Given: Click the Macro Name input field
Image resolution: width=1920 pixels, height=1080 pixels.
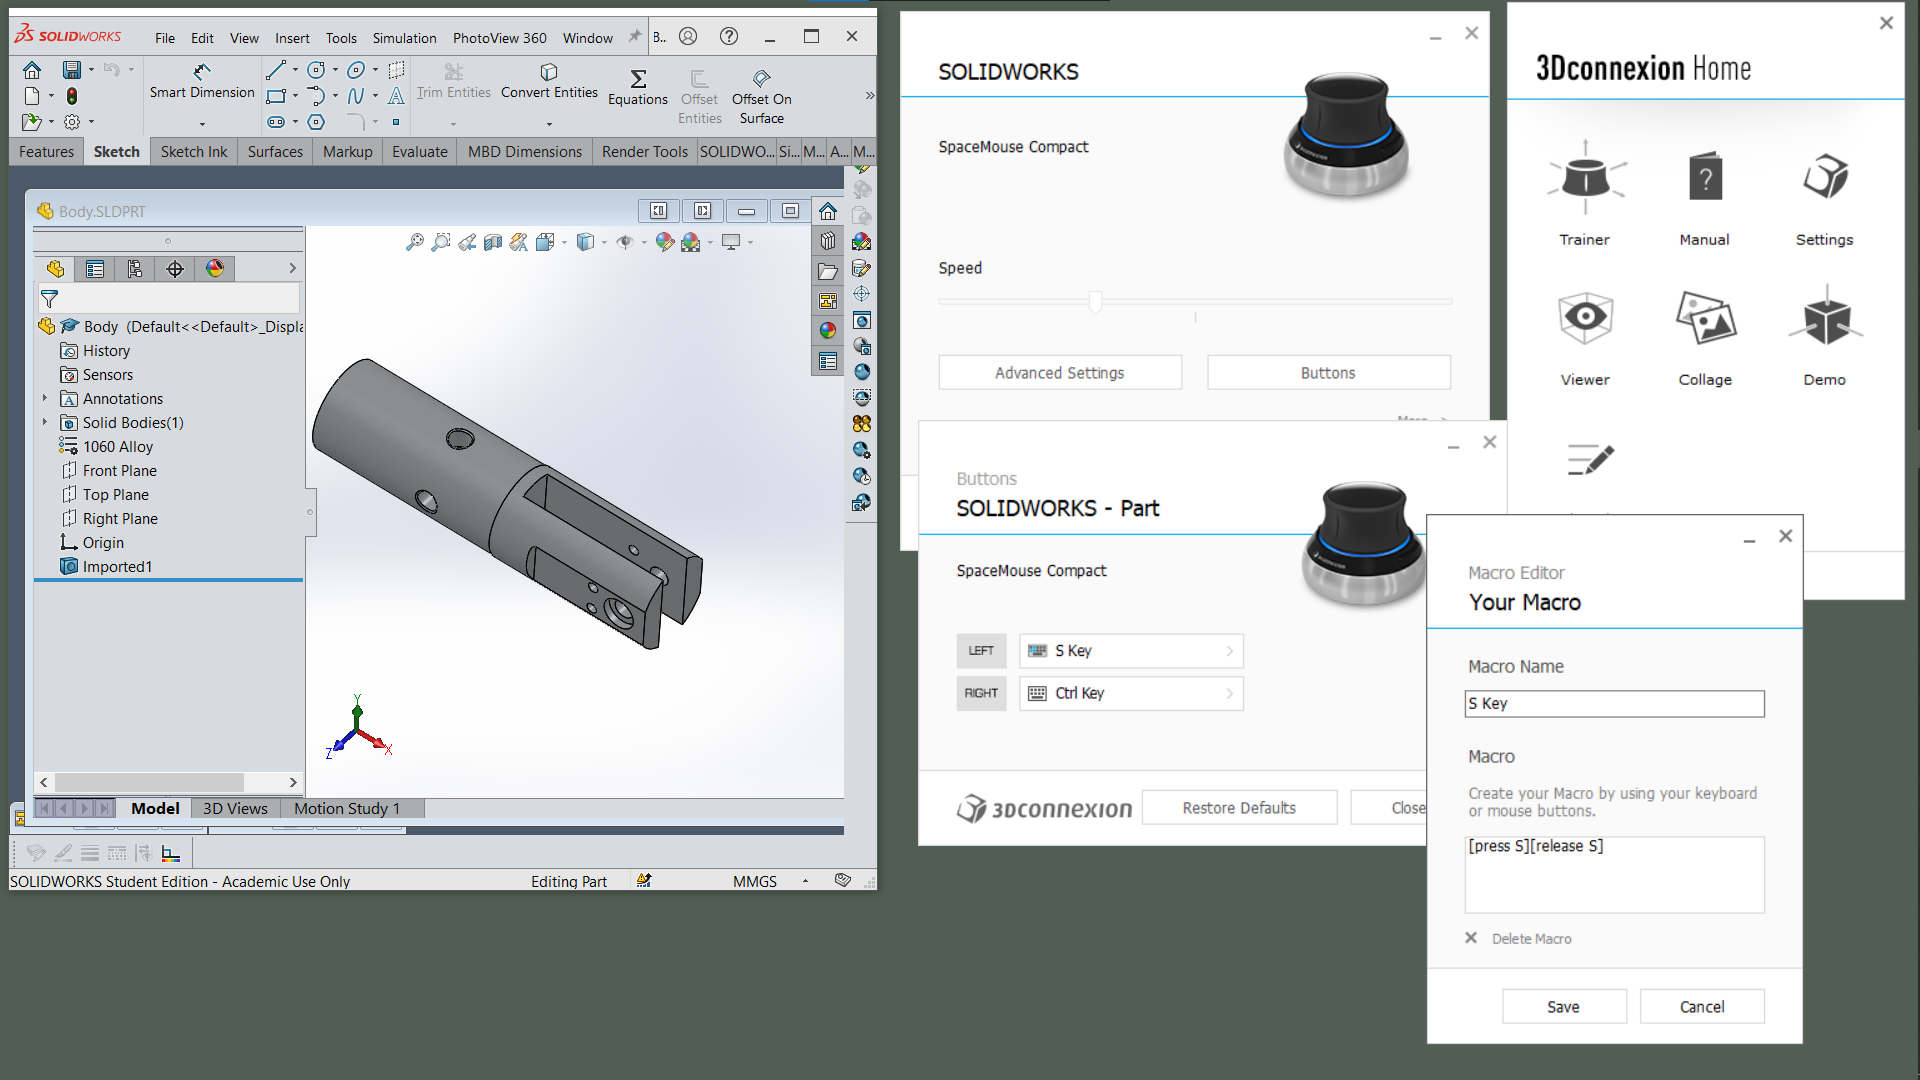Looking at the screenshot, I should 1614,704.
